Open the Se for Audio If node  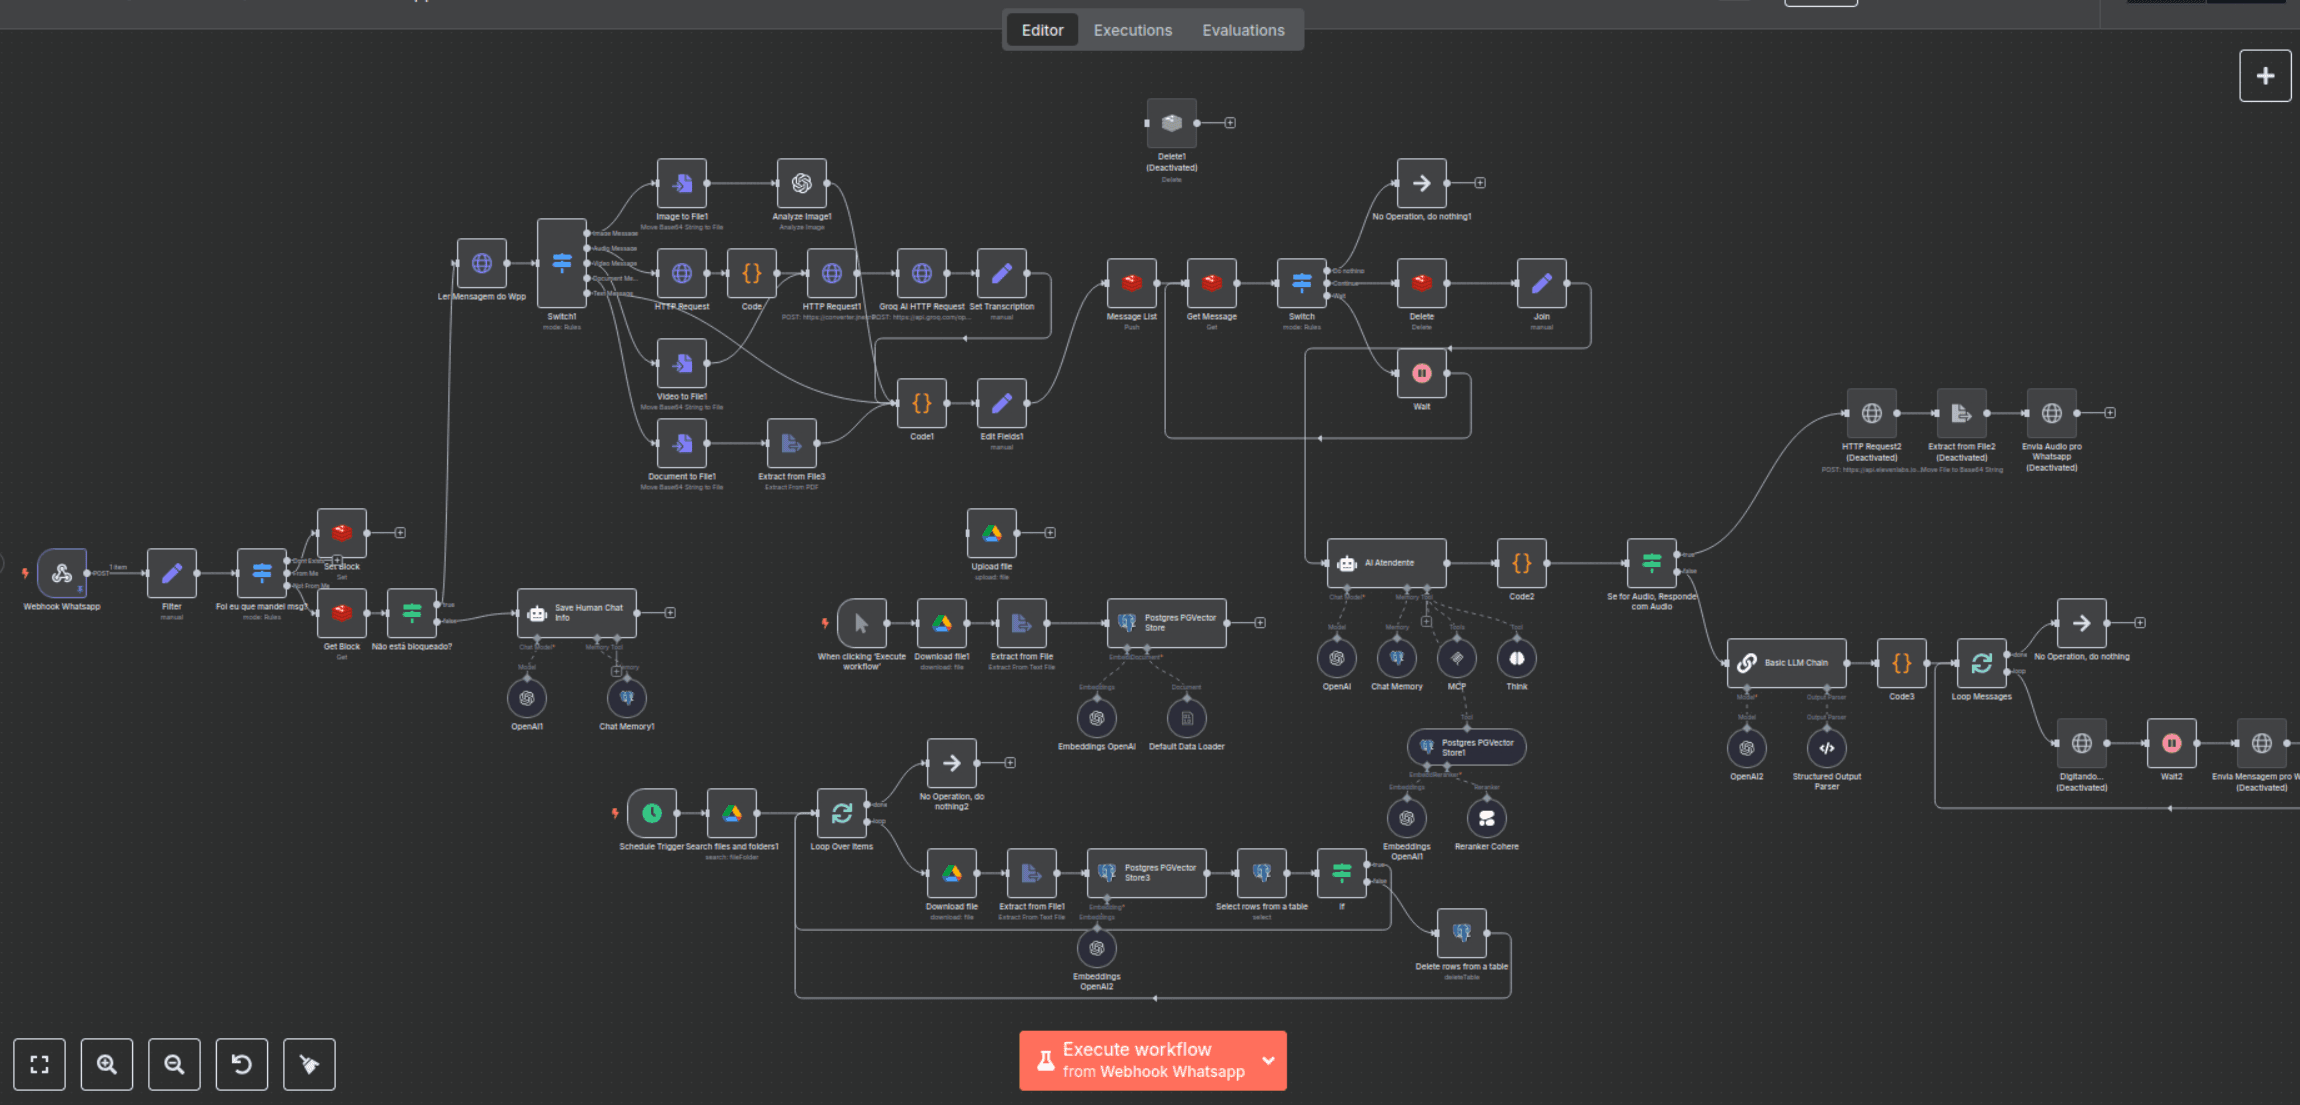[1652, 563]
